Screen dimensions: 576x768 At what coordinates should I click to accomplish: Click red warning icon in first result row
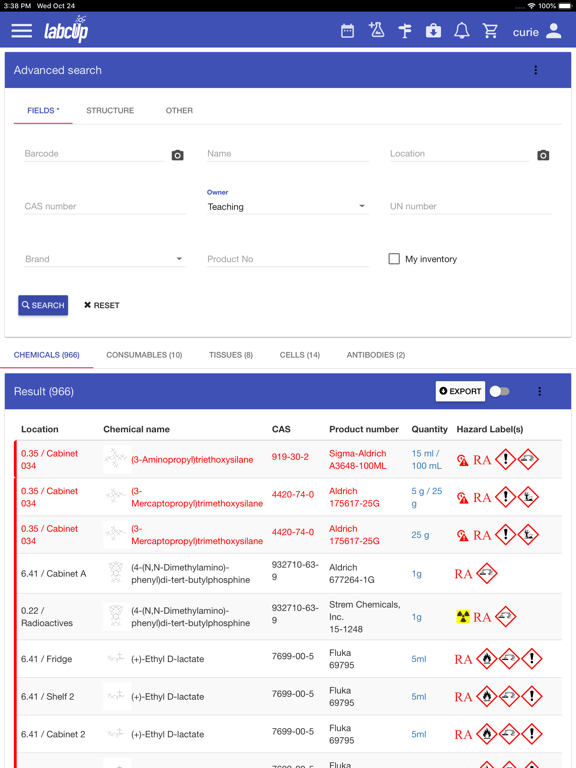pyautogui.click(x=462, y=460)
